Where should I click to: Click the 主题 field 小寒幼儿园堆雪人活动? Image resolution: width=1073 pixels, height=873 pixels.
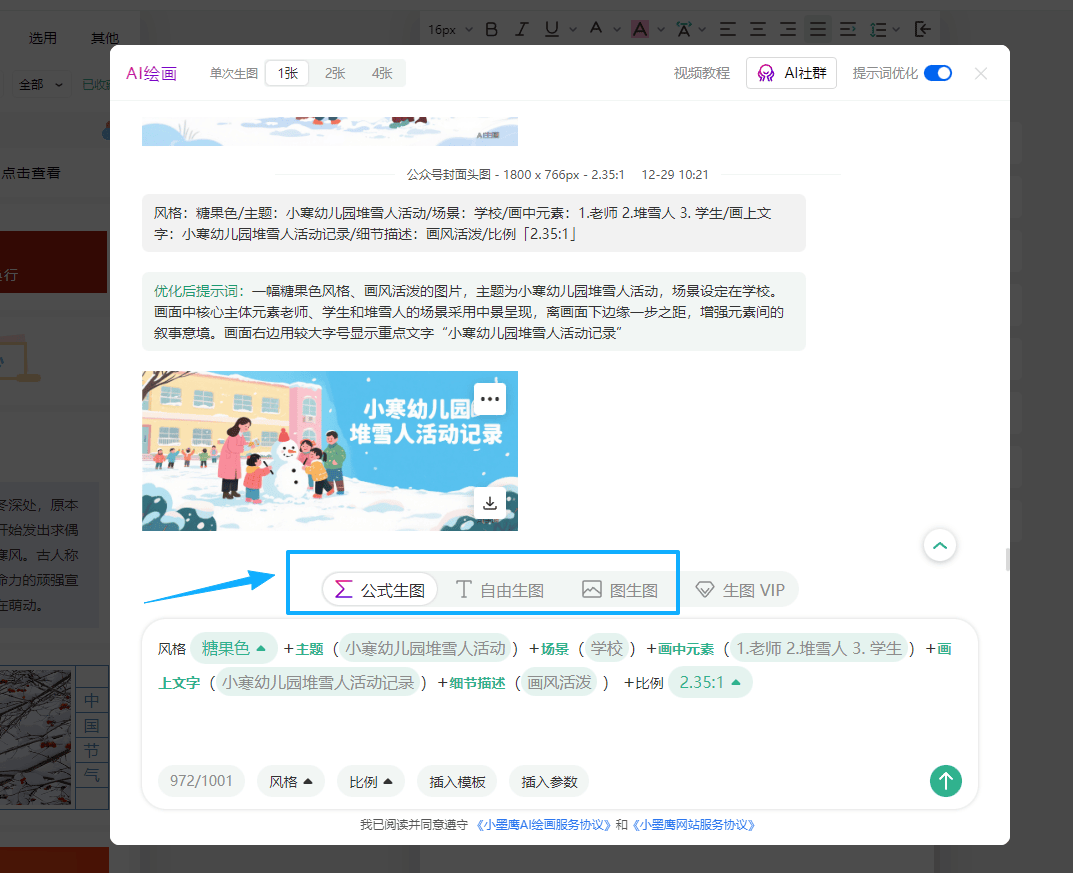point(425,648)
